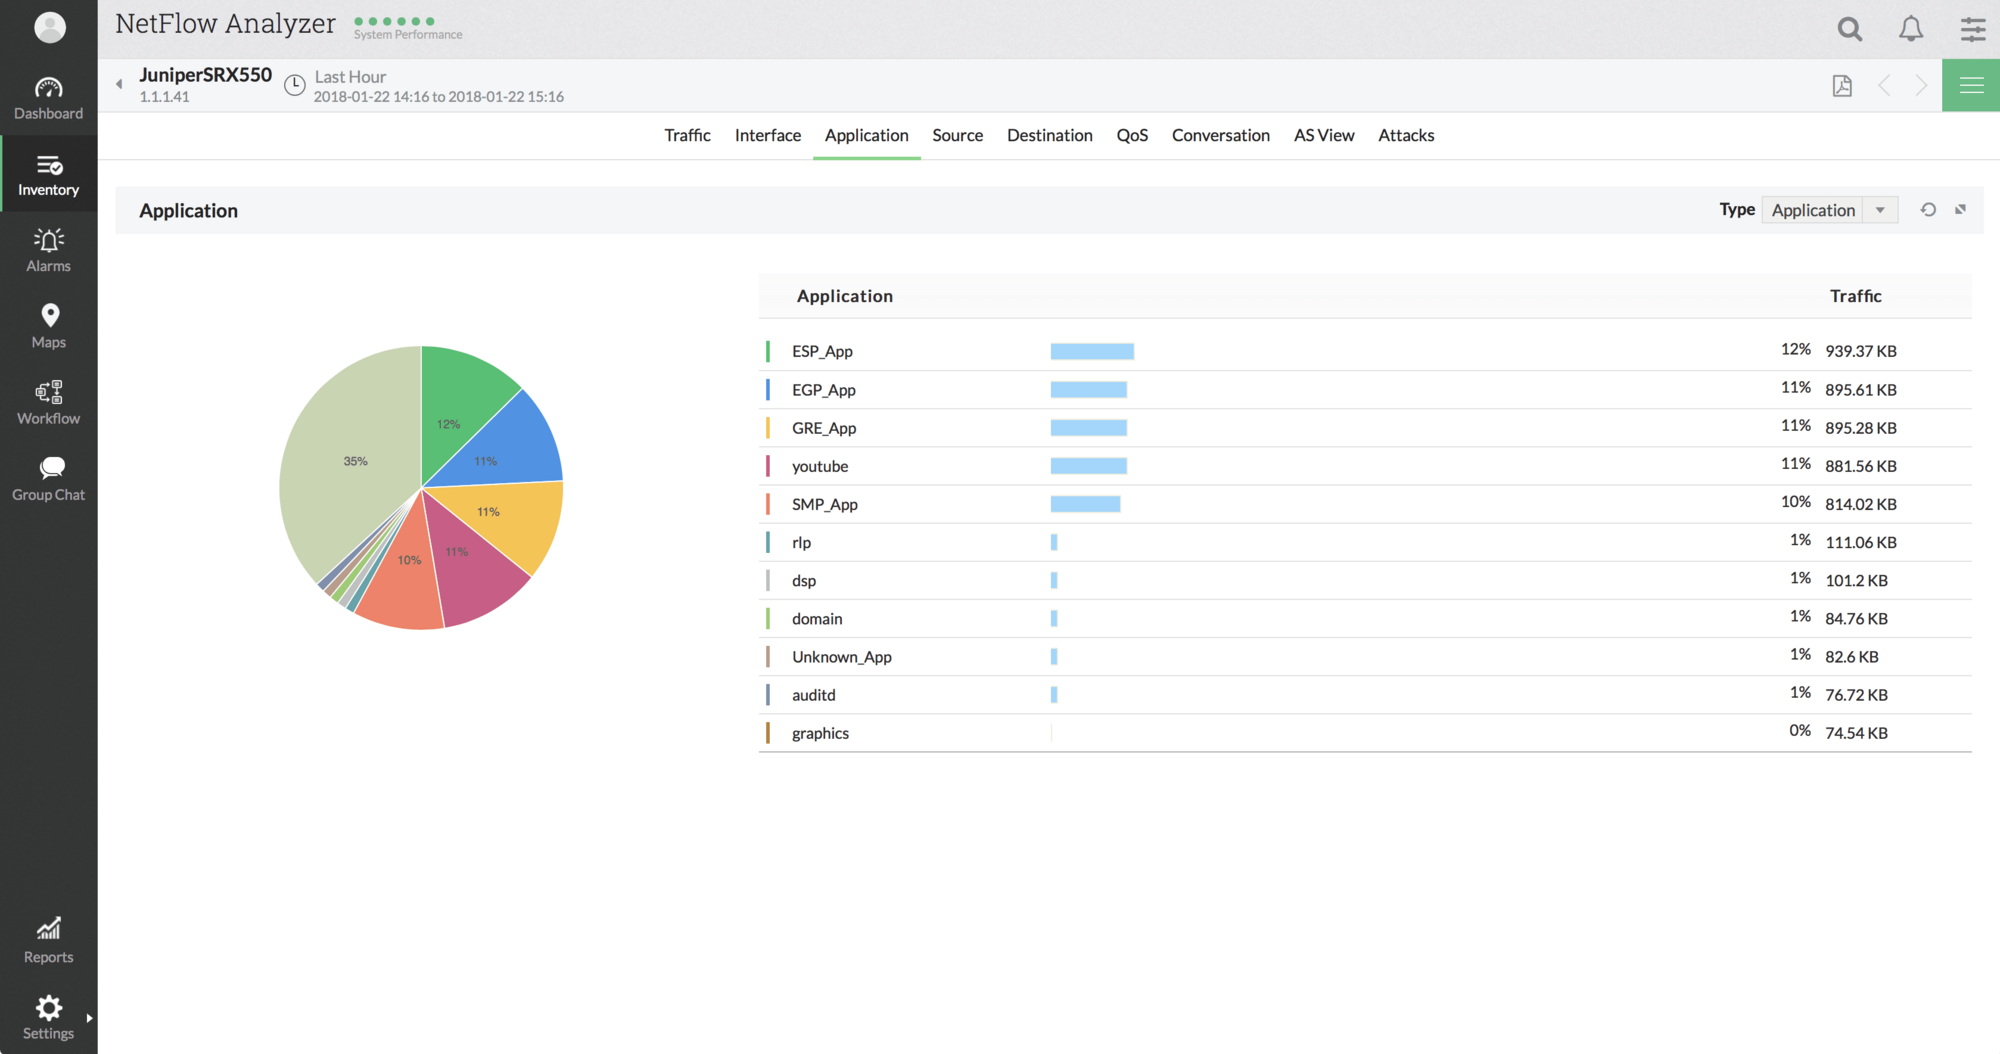This screenshot has height=1054, width=2000.
Task: Collapse the JuniperSRX550 header with back arrow
Action: click(x=117, y=85)
